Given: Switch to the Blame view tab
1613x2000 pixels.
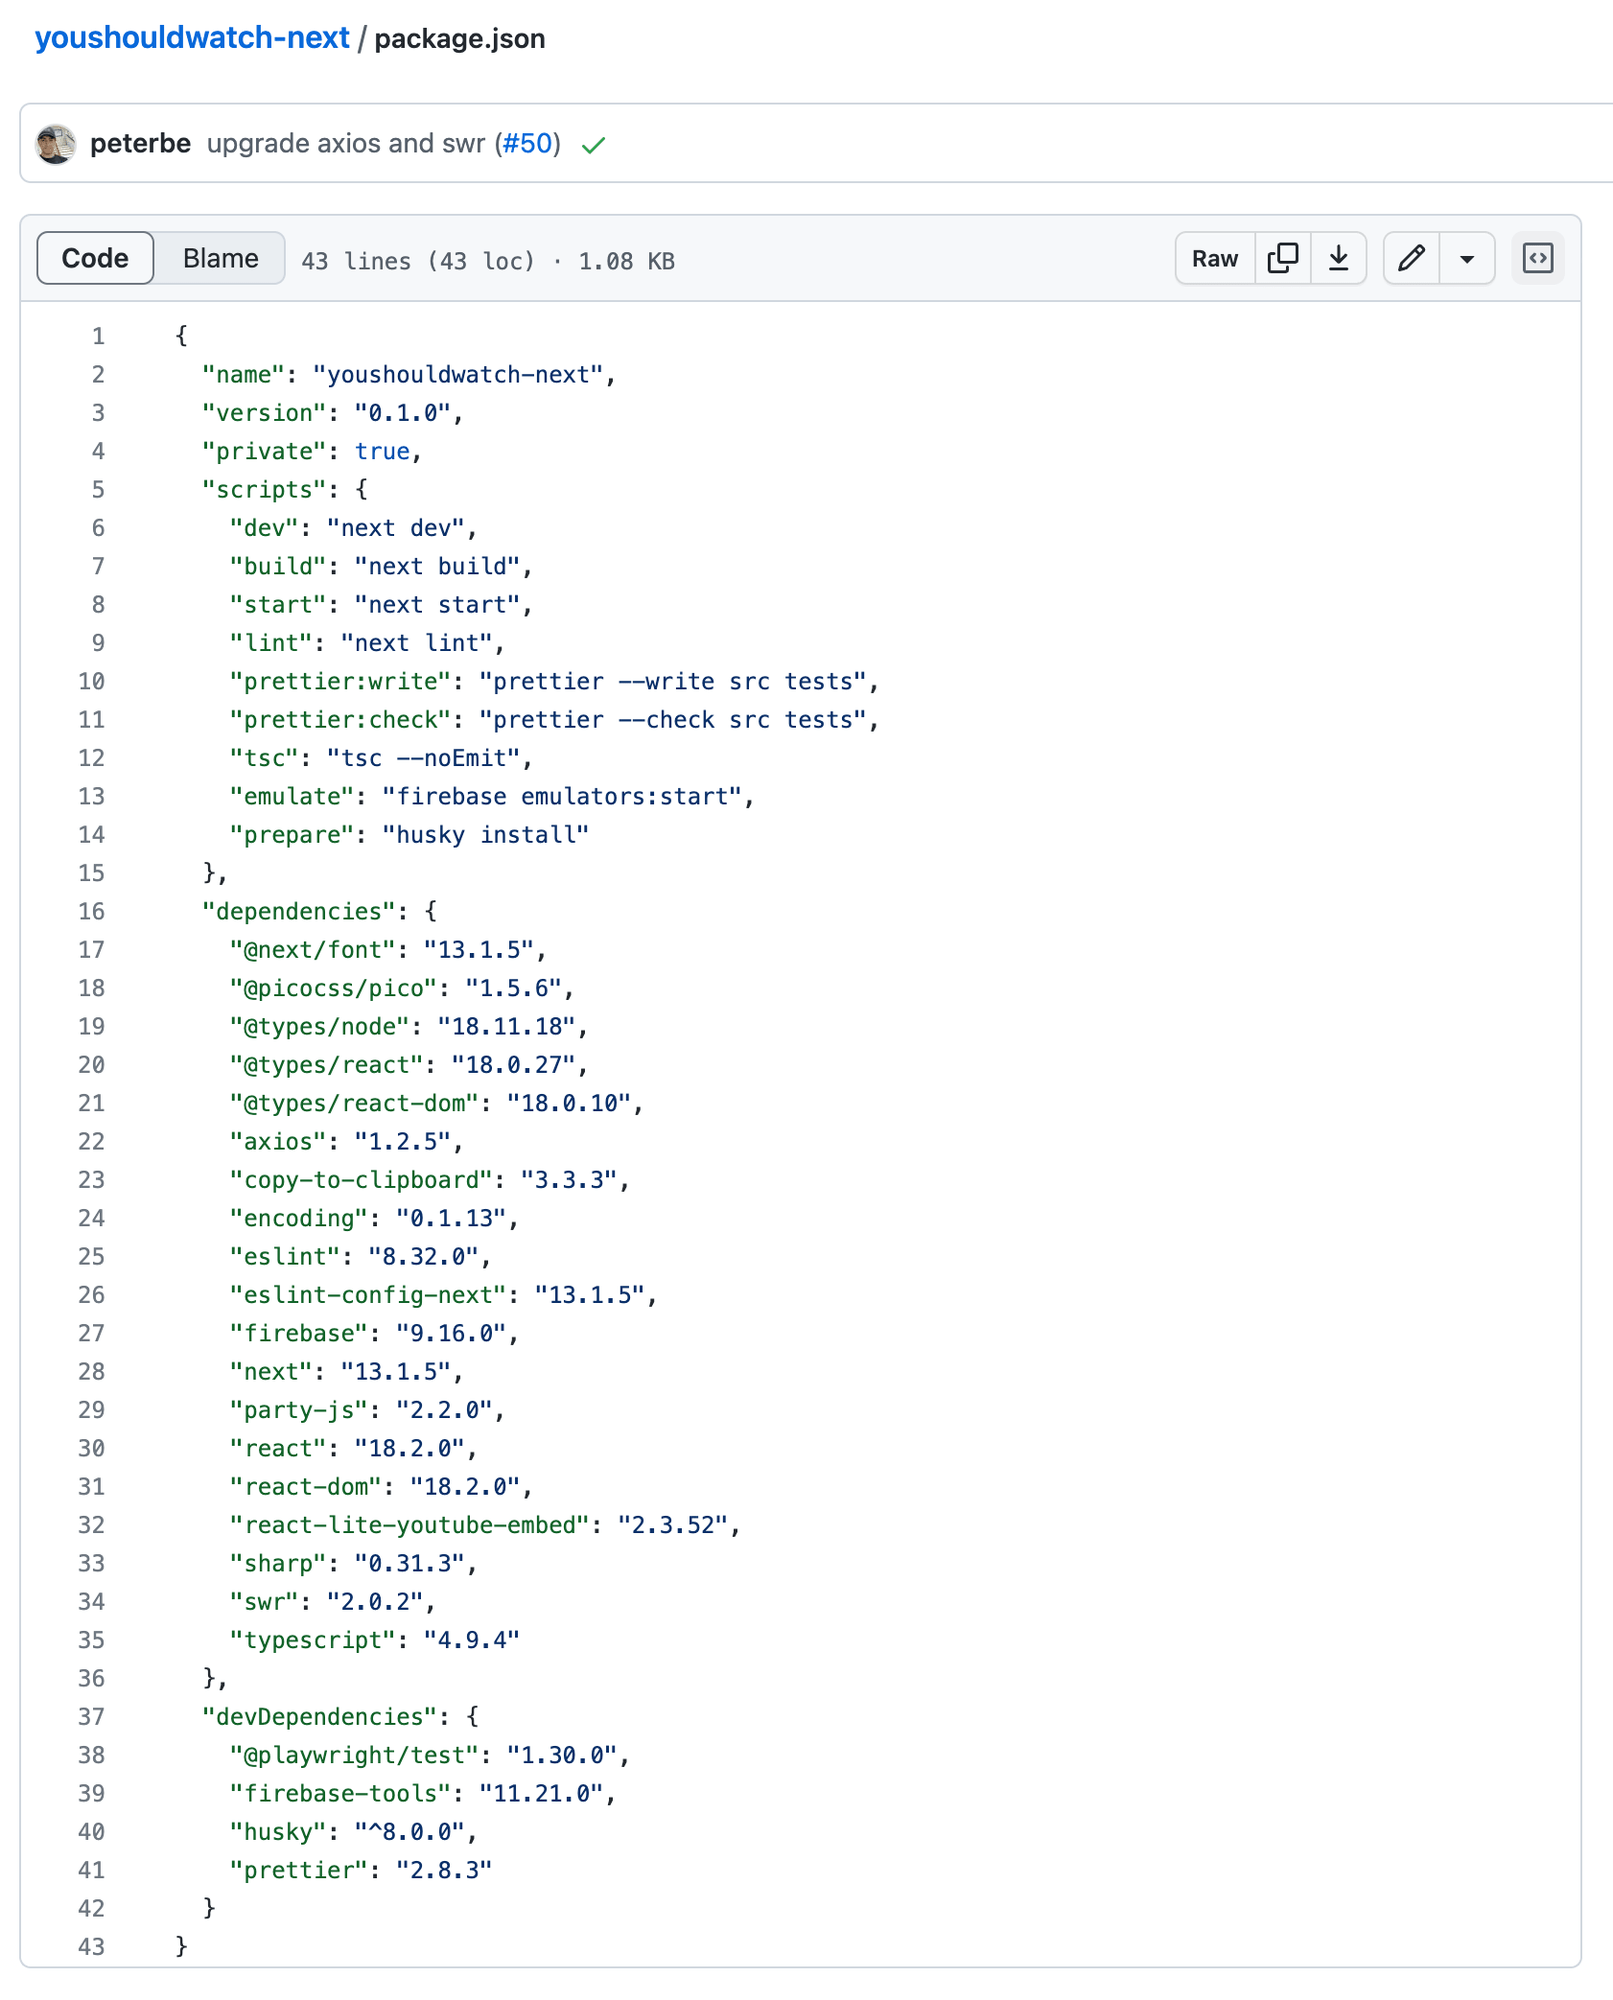Looking at the screenshot, I should point(220,259).
